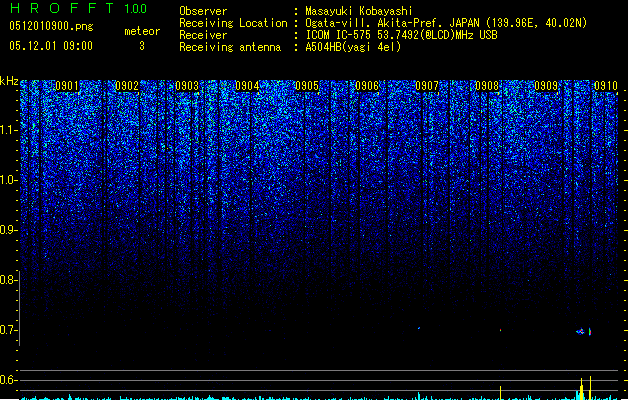Click the 0905 time marker

(x=307, y=86)
